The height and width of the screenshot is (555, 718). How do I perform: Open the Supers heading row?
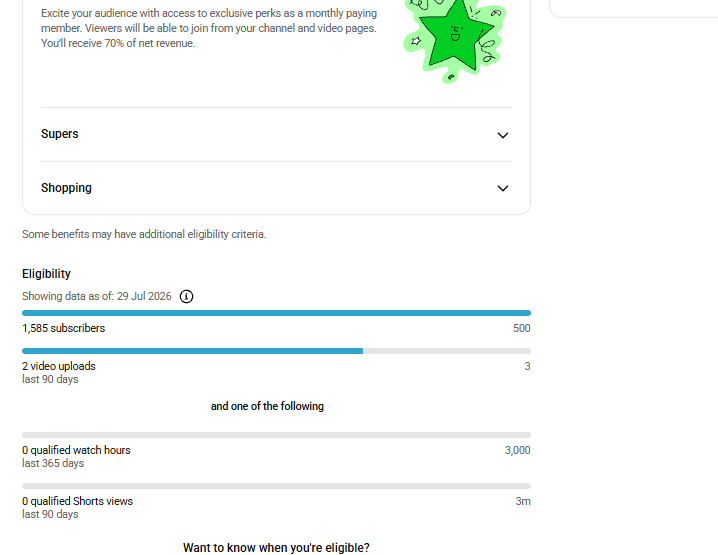[x=276, y=135]
